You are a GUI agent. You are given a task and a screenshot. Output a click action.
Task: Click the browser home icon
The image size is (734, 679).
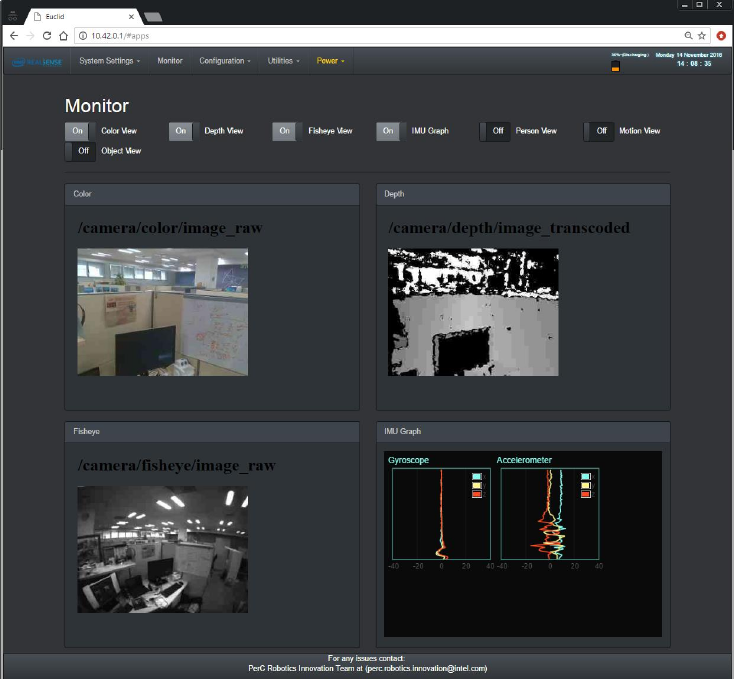pos(63,35)
